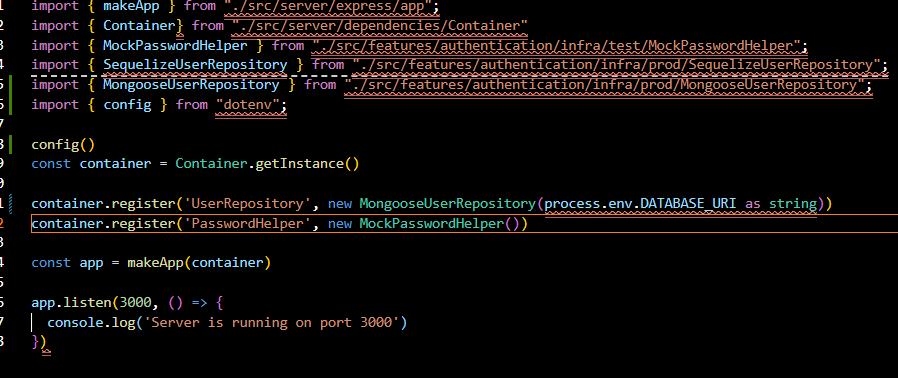Click new MongooseUserRepository constructor call
Viewport: 898px width, 378px height.
pyautogui.click(x=431, y=203)
